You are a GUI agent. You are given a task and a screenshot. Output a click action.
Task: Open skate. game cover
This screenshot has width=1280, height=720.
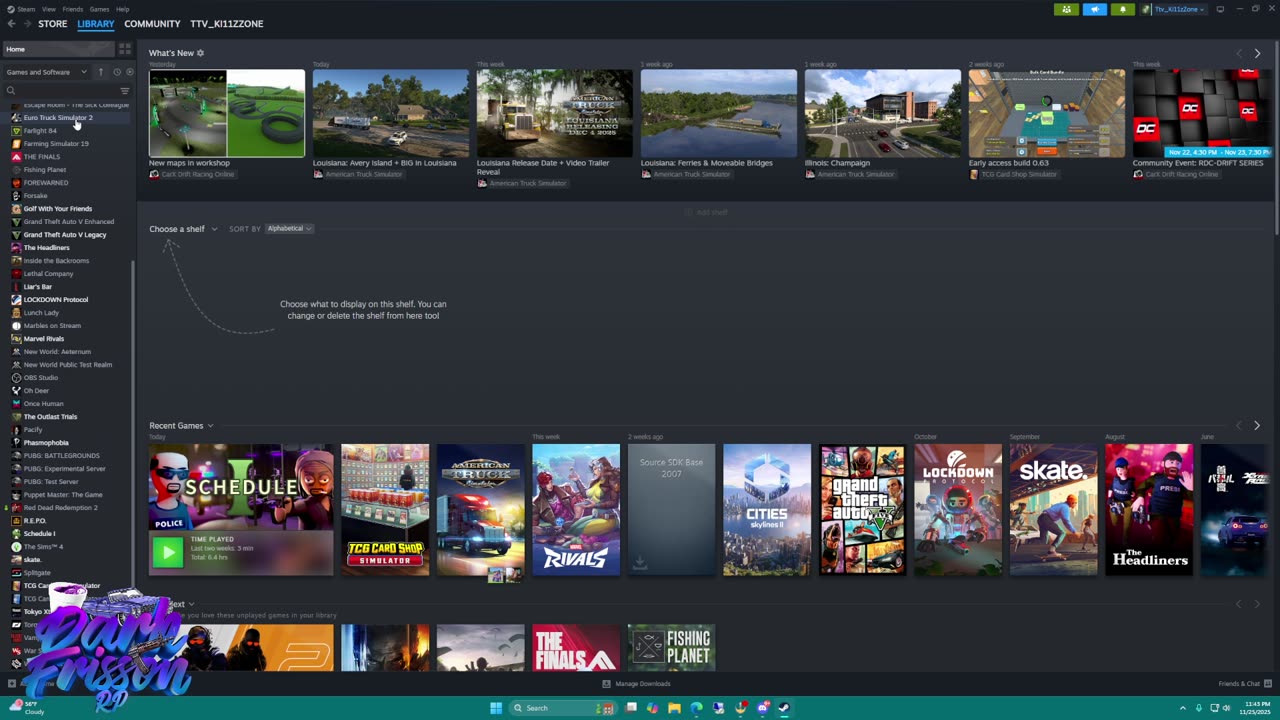pyautogui.click(x=1054, y=510)
